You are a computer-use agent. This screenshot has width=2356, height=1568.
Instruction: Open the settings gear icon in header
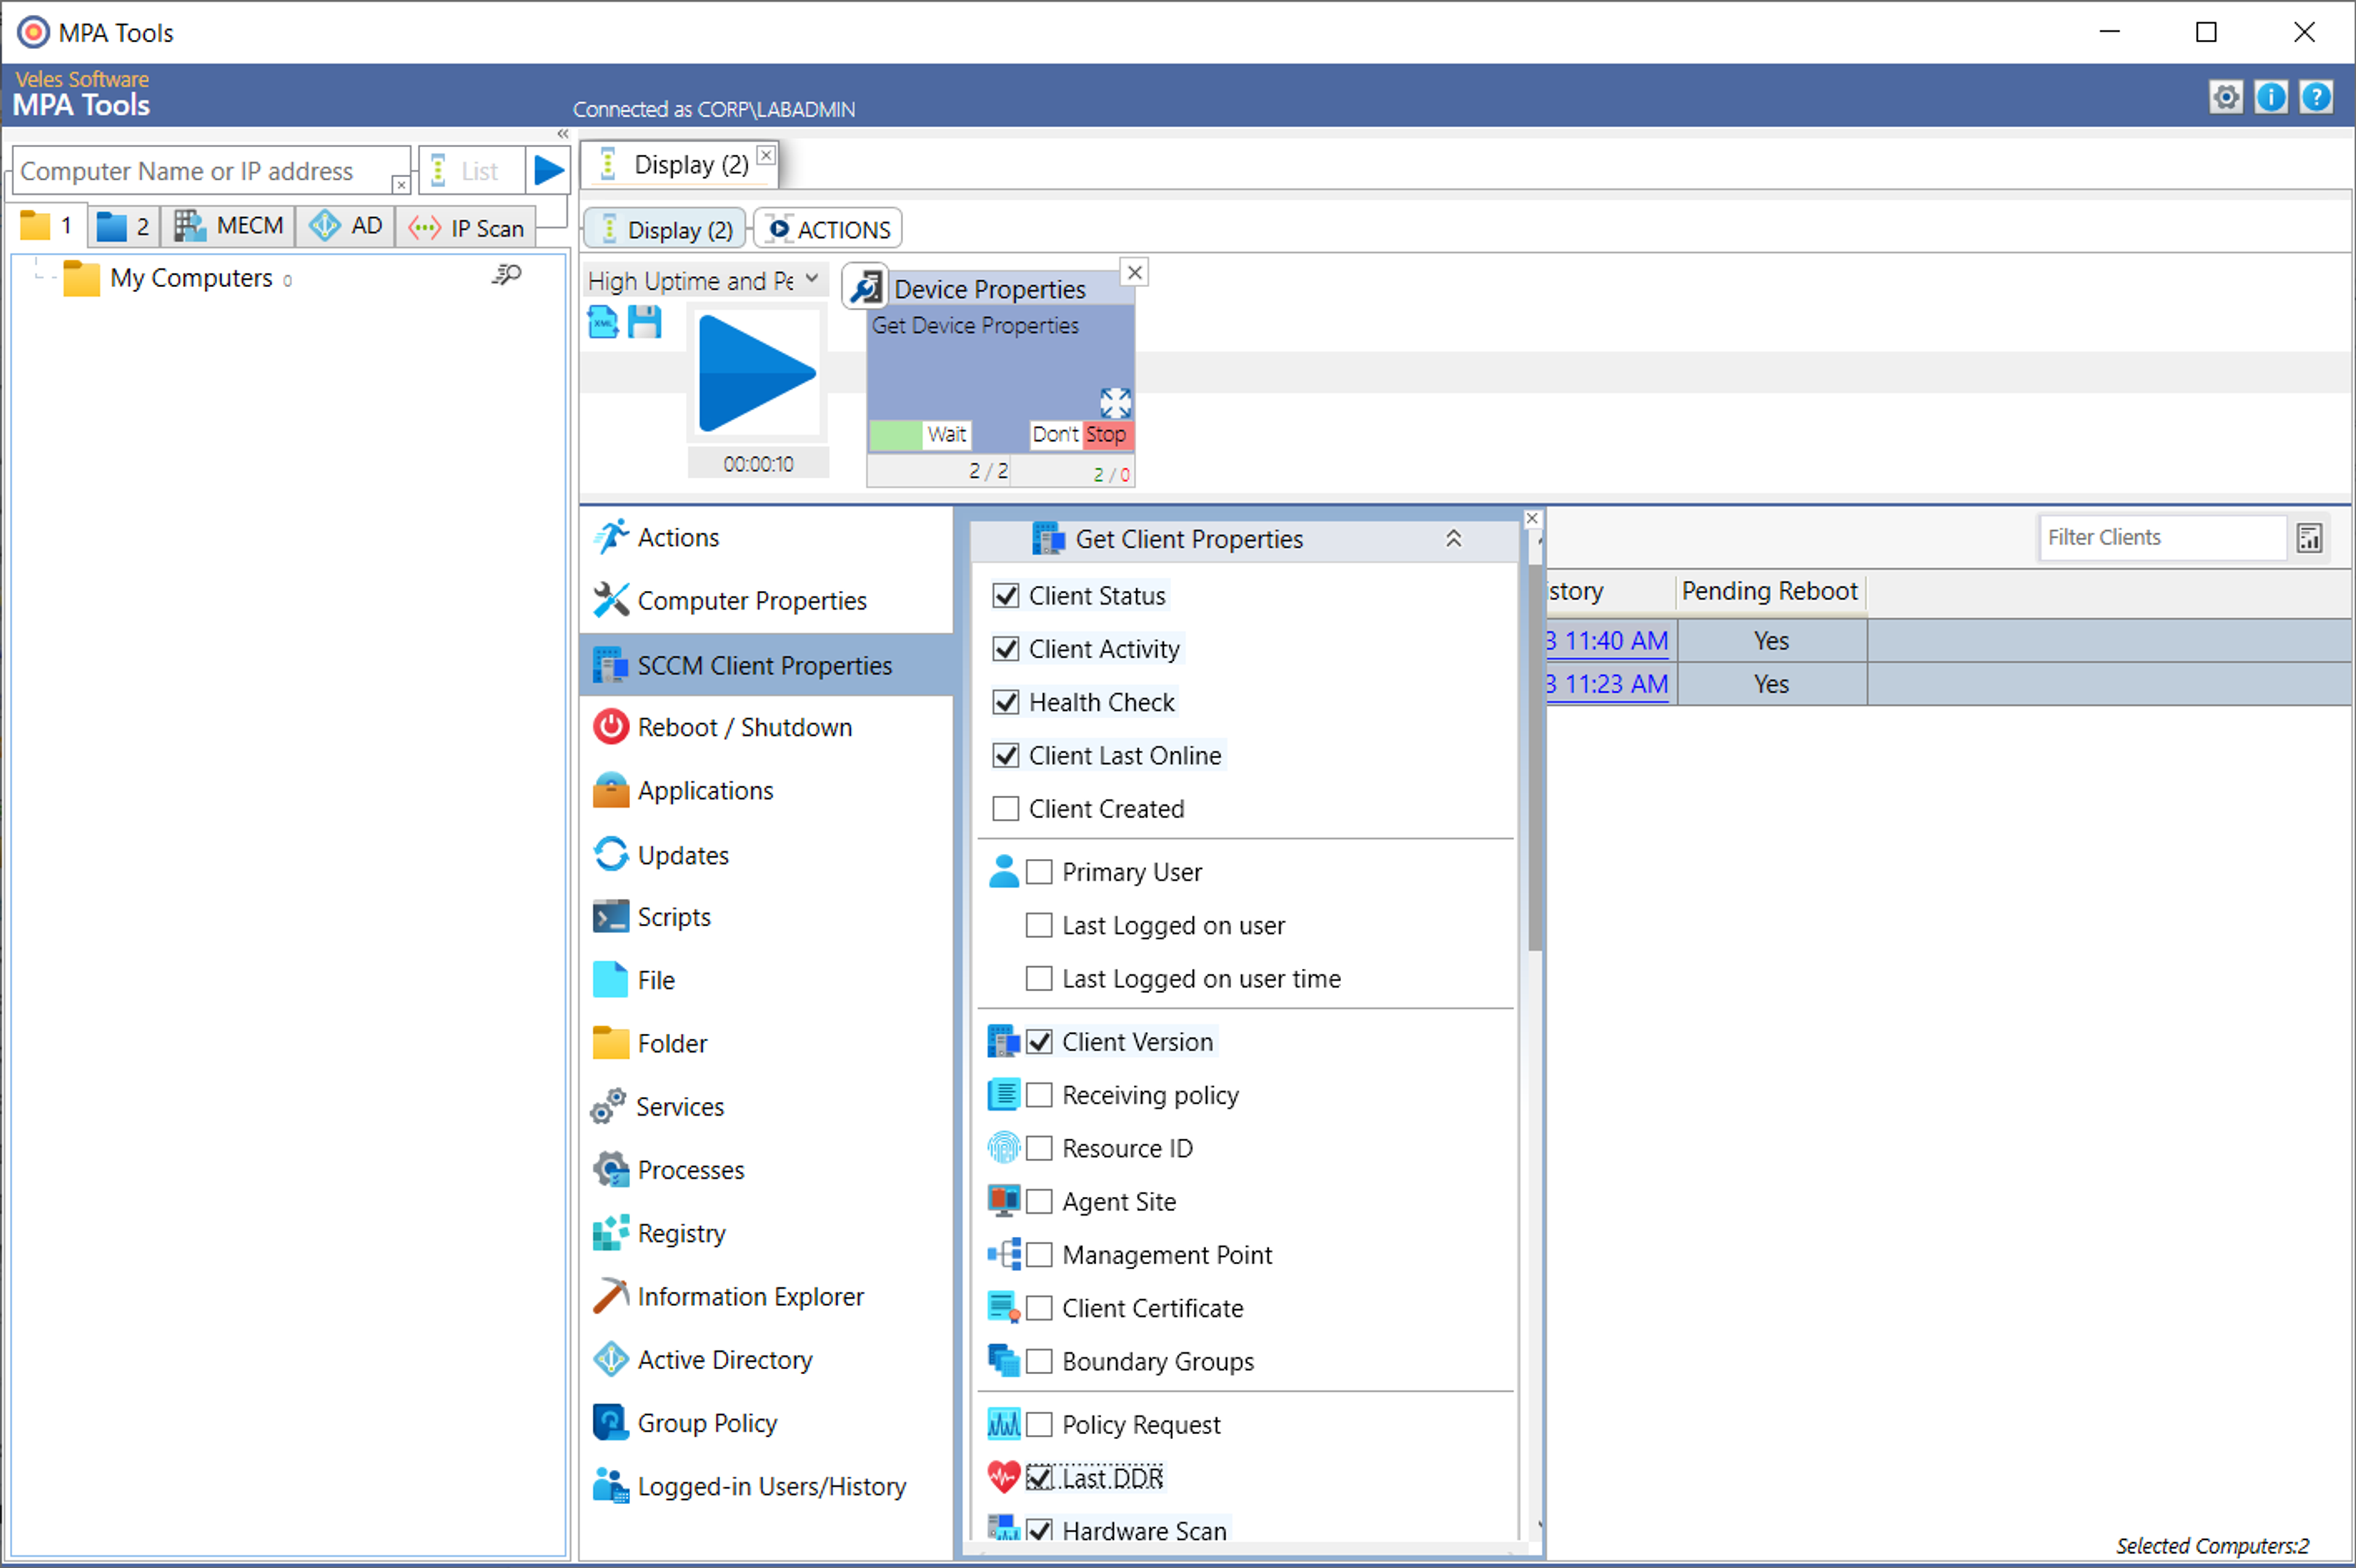click(2225, 97)
